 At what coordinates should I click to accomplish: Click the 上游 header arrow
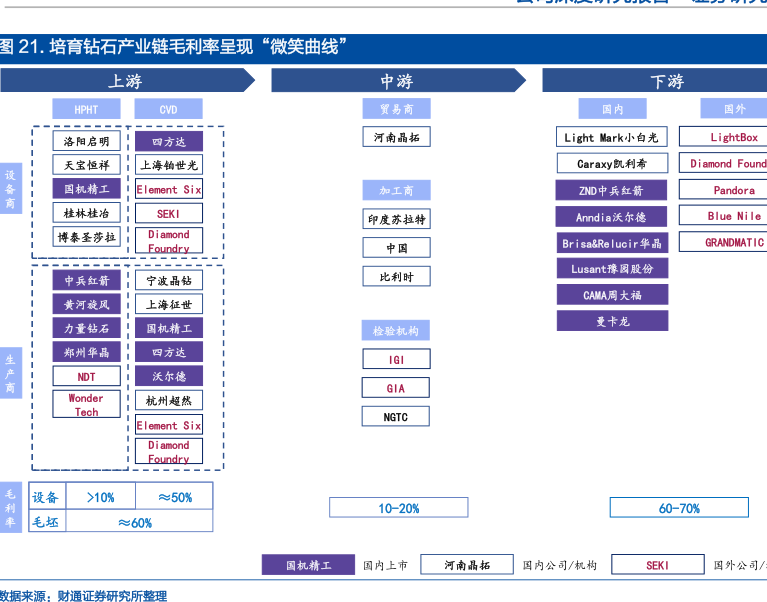125,81
